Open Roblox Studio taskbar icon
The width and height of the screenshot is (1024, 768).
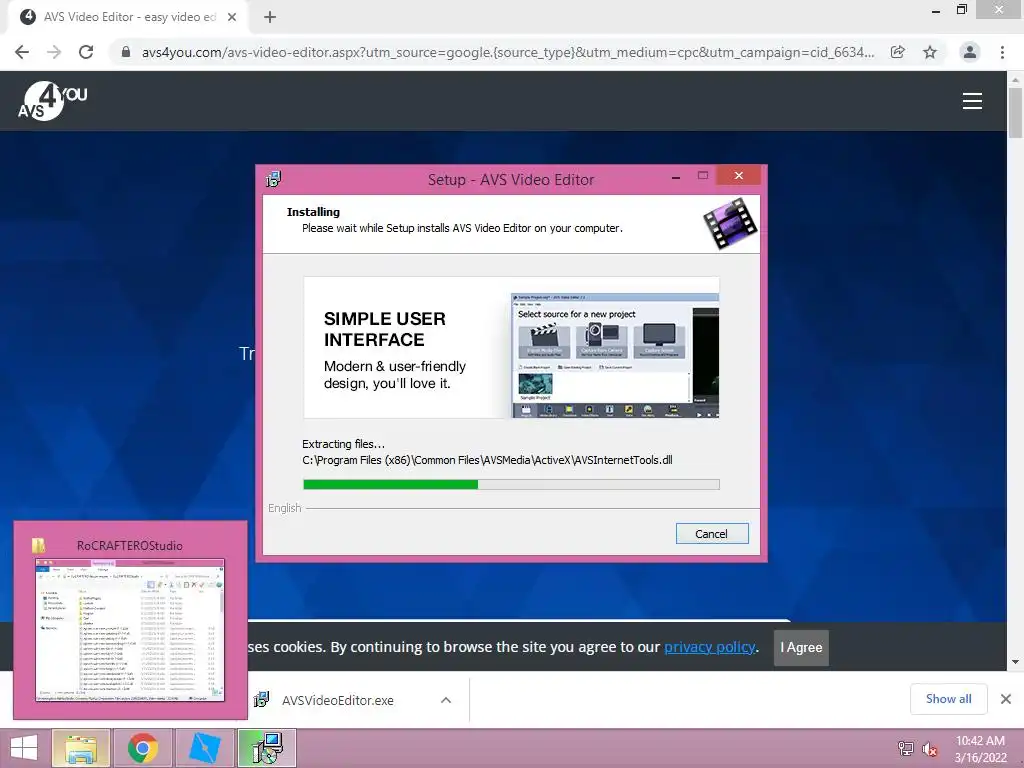click(204, 748)
